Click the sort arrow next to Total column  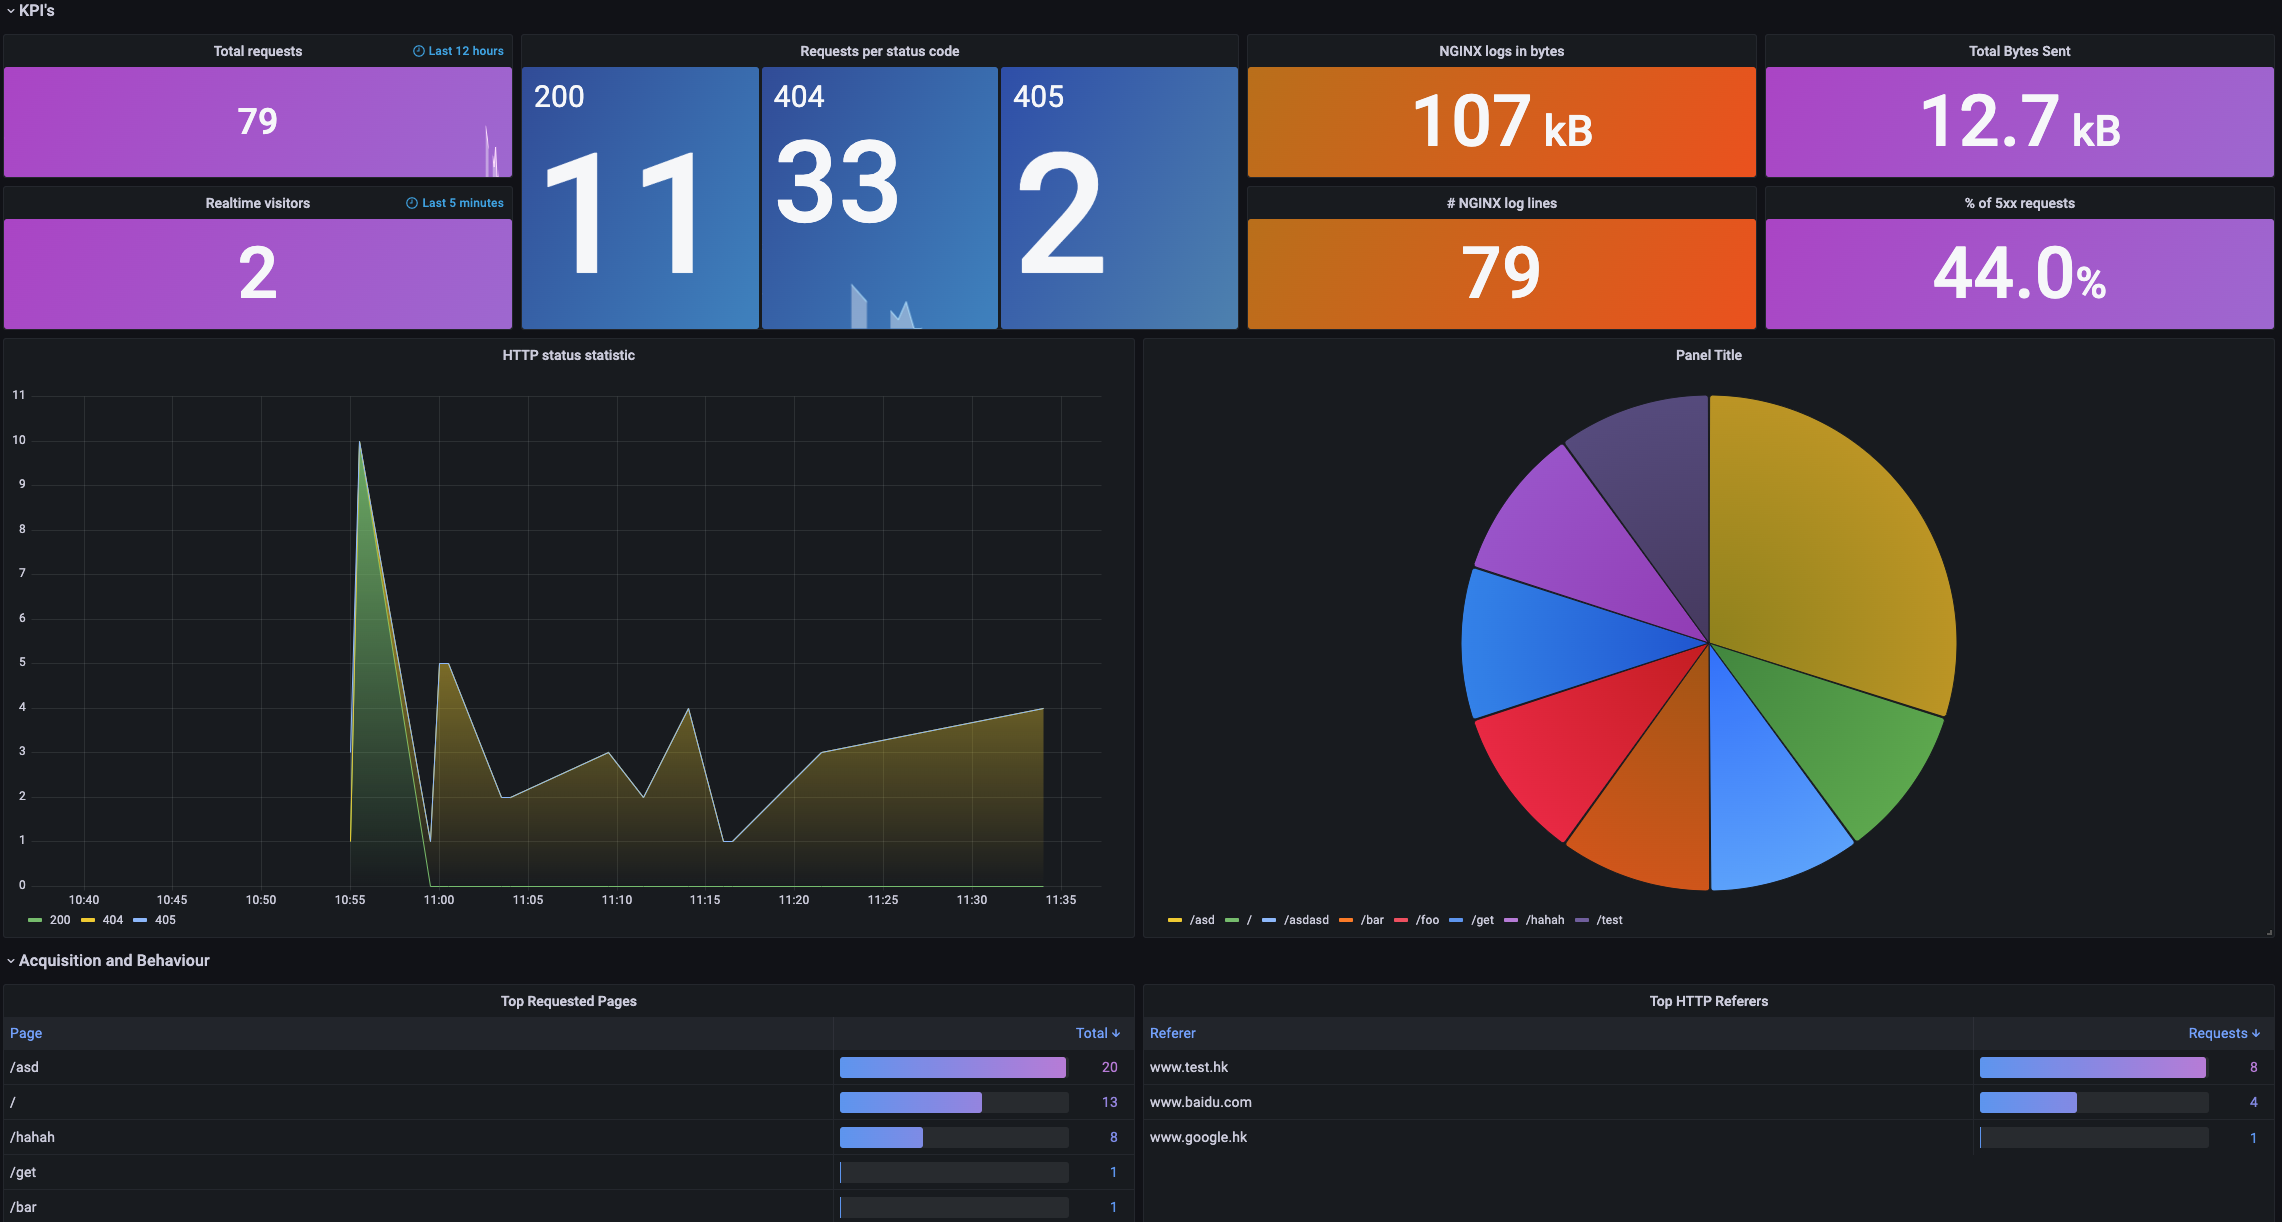(x=1116, y=1033)
